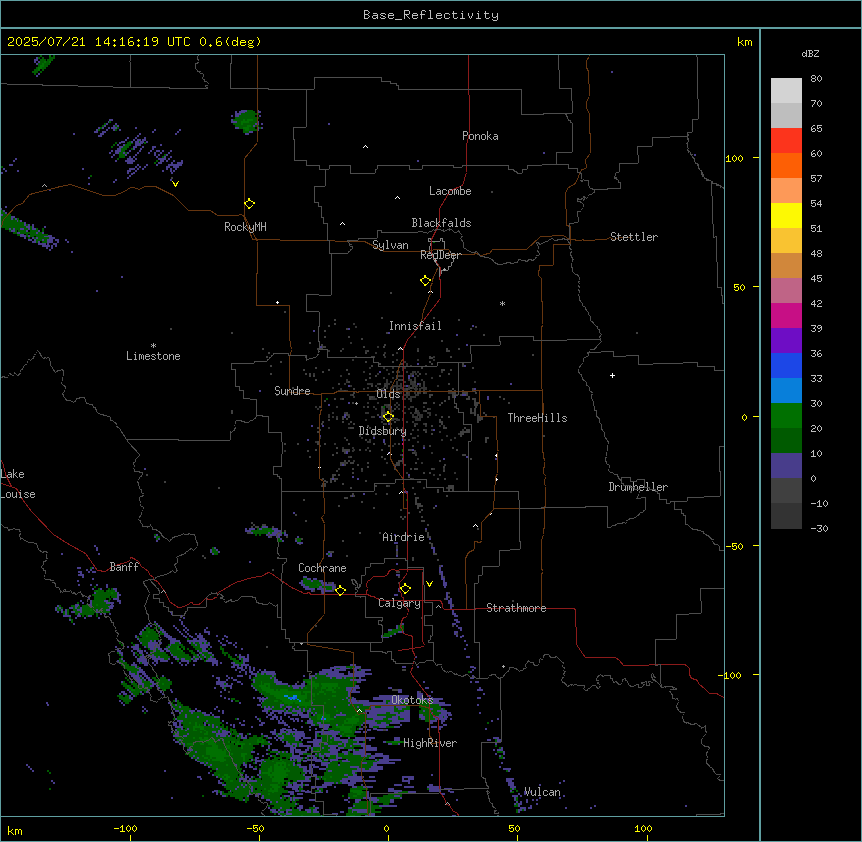Click the Stettler city label
The image size is (862, 842).
[x=634, y=237]
